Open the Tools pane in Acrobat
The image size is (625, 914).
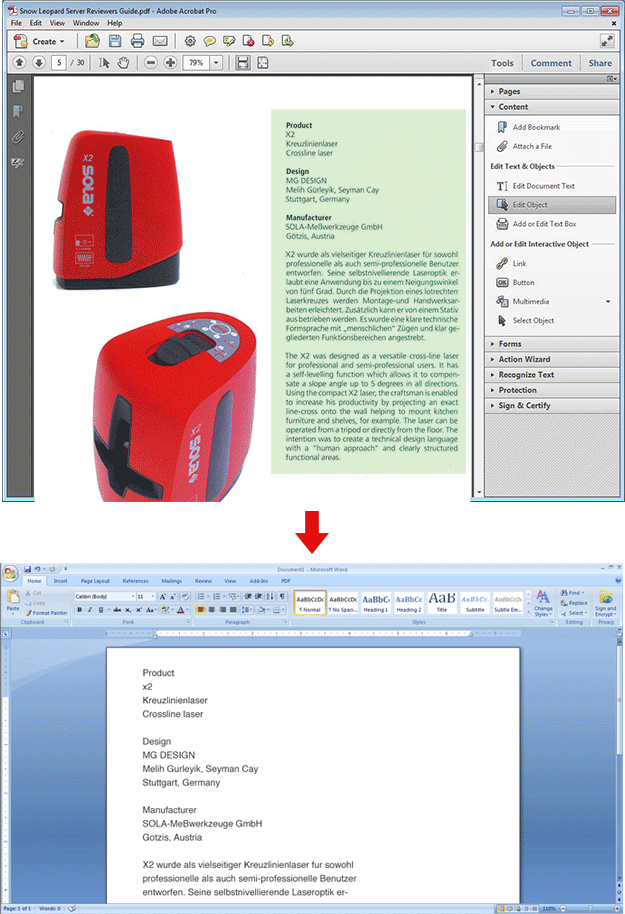(x=502, y=63)
